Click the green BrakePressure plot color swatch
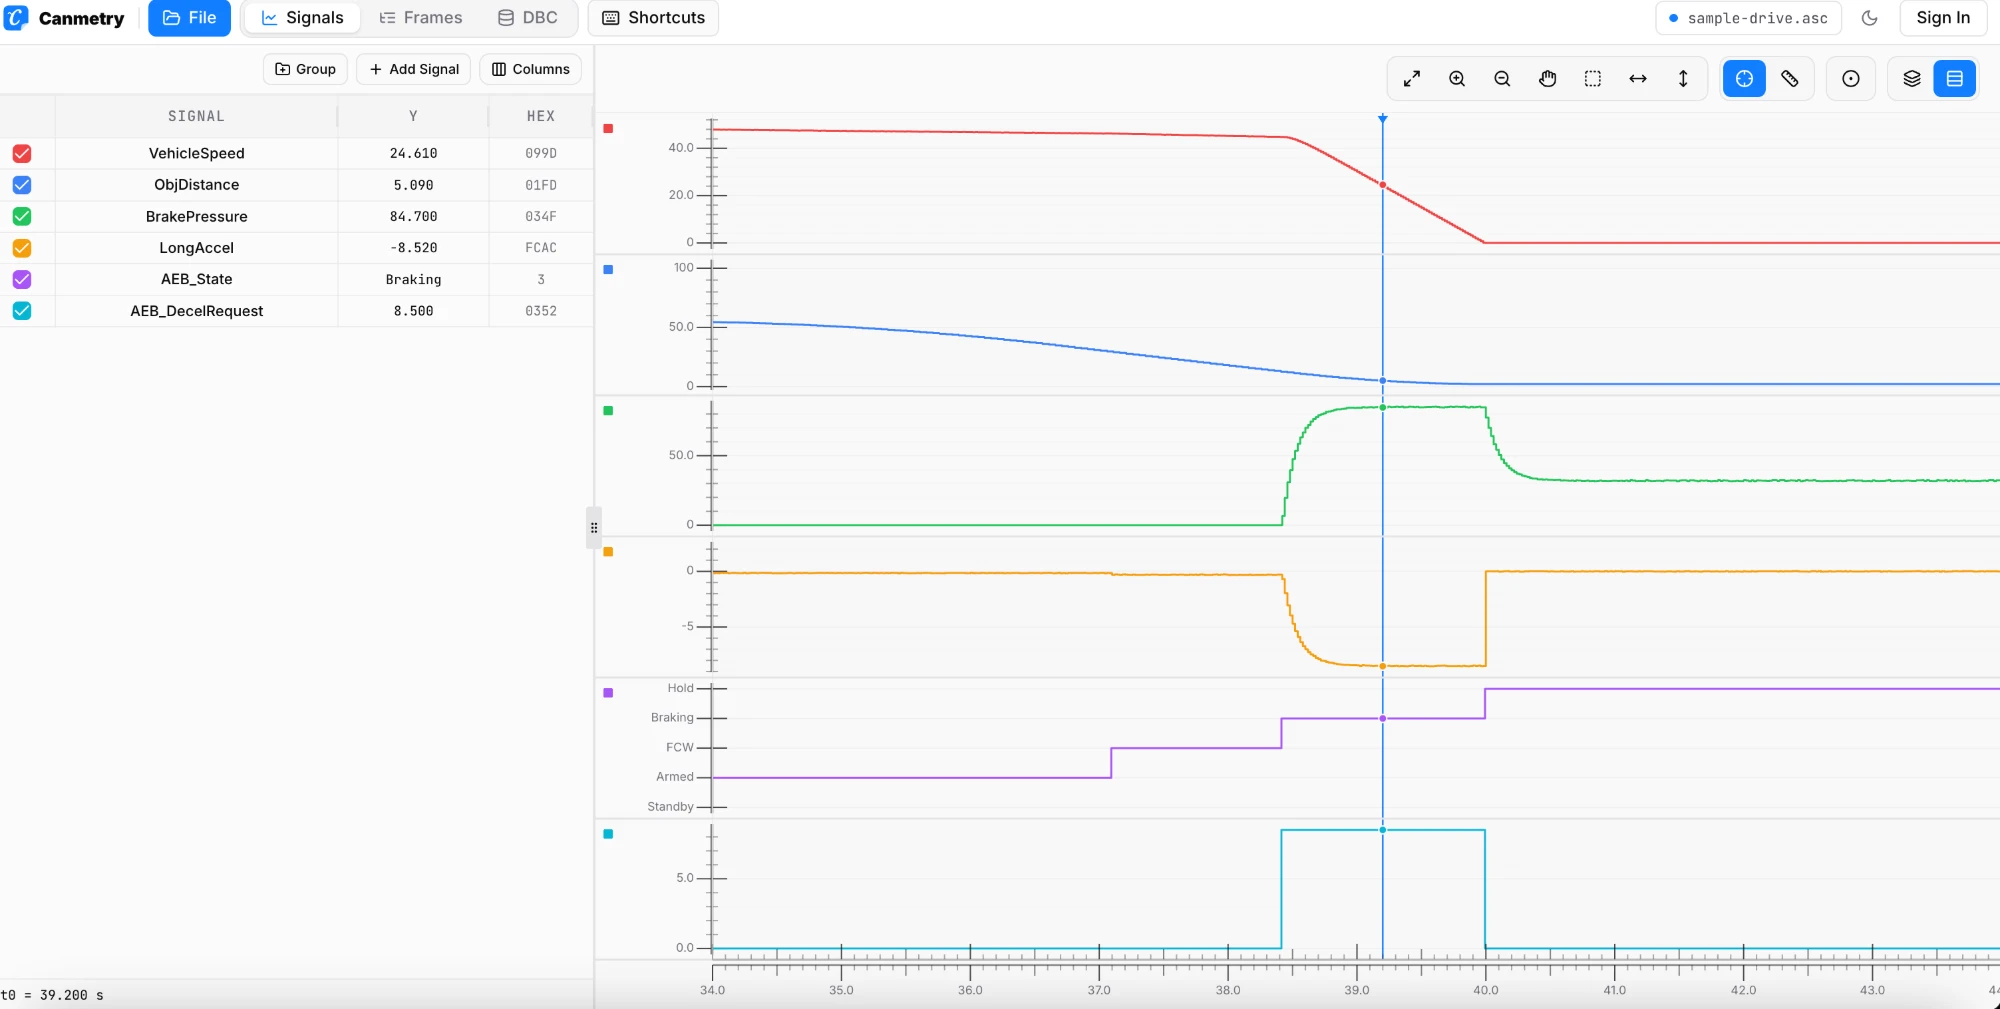This screenshot has width=2000, height=1009. (608, 411)
